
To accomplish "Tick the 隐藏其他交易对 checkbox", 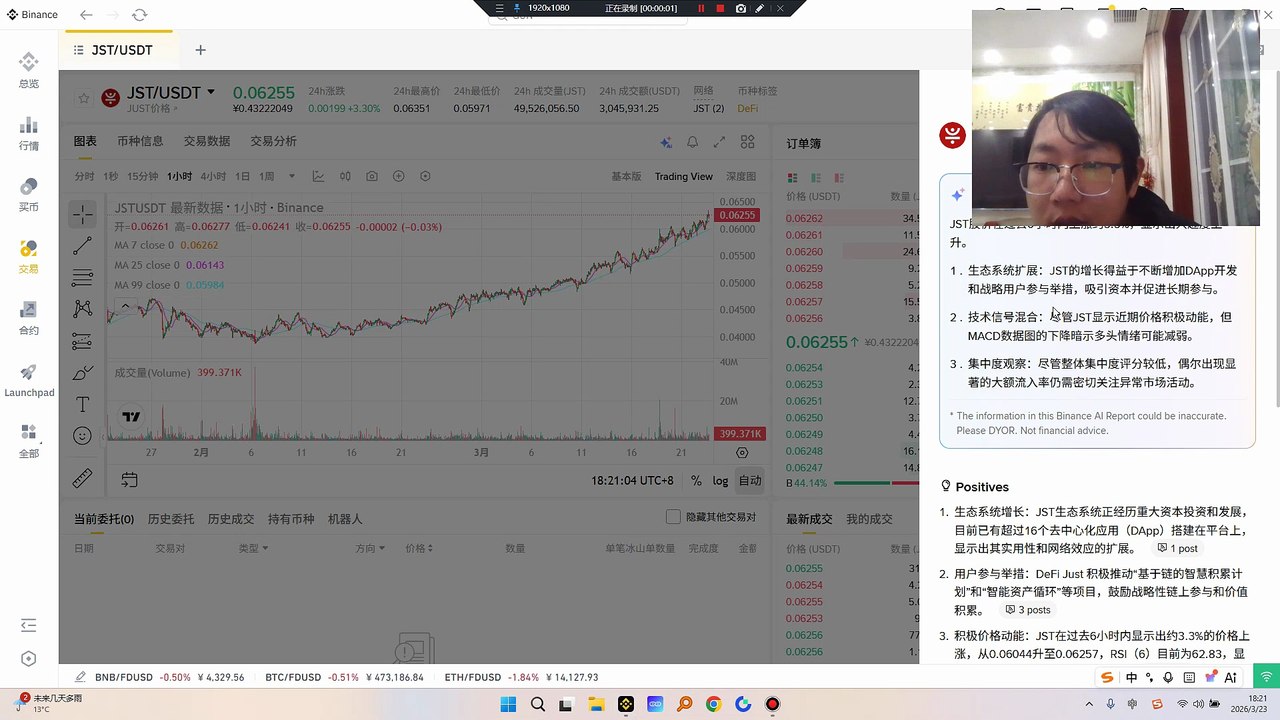I will point(673,517).
